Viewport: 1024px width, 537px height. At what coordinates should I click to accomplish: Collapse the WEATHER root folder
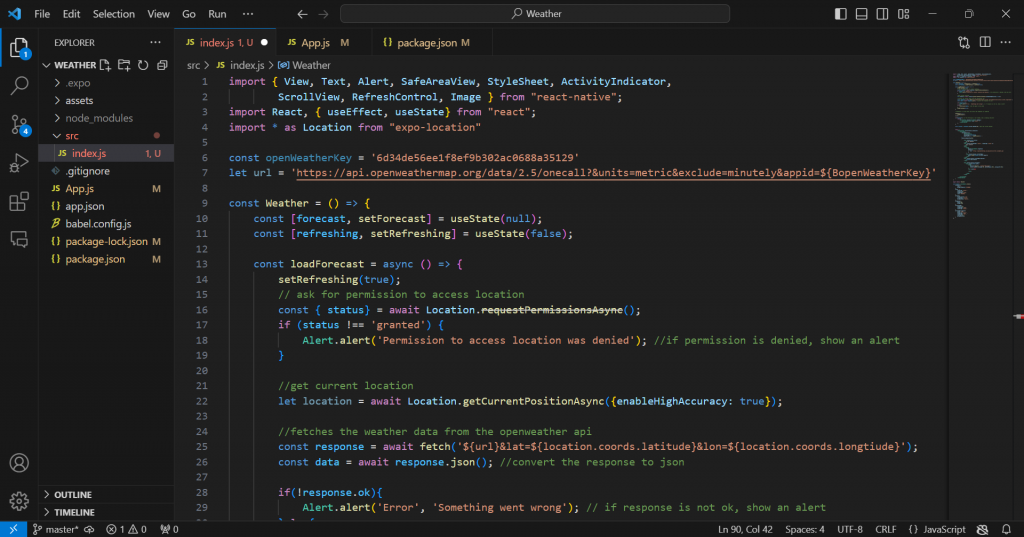click(x=46, y=65)
